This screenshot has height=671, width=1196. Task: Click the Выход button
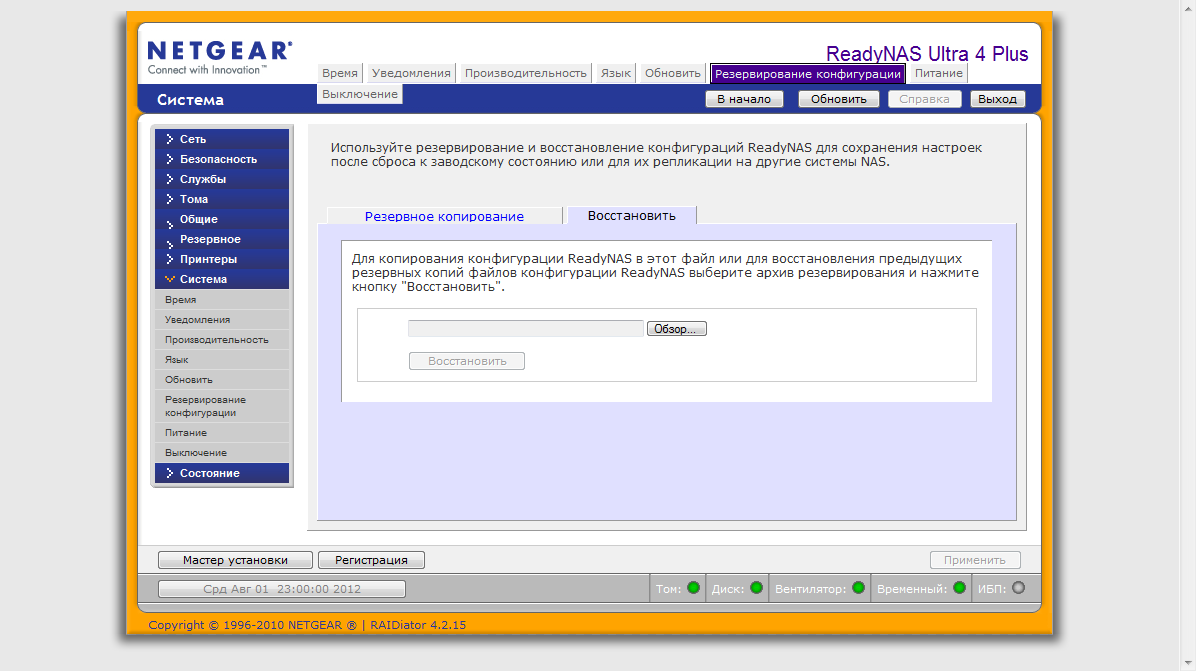pos(998,99)
